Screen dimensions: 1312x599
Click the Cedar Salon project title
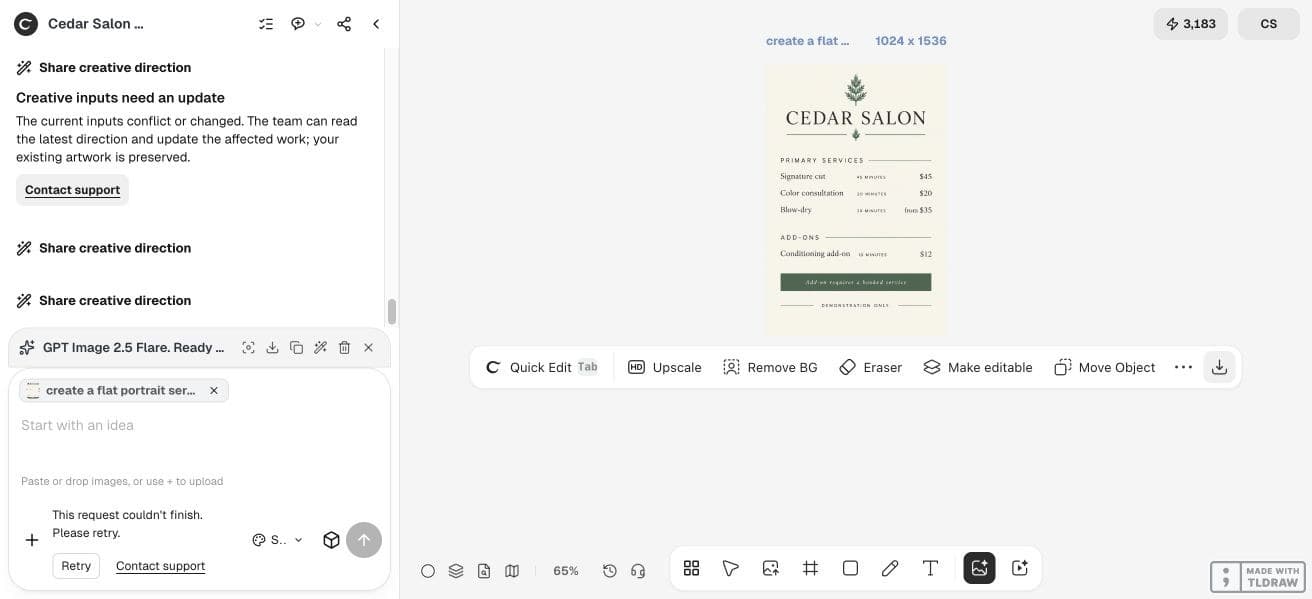(96, 24)
